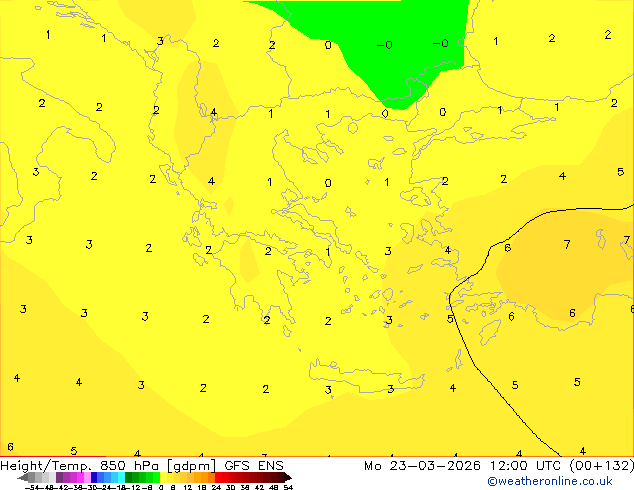Pick the bright yellow swatch in the legend
The image size is (634, 490).
tap(163, 477)
